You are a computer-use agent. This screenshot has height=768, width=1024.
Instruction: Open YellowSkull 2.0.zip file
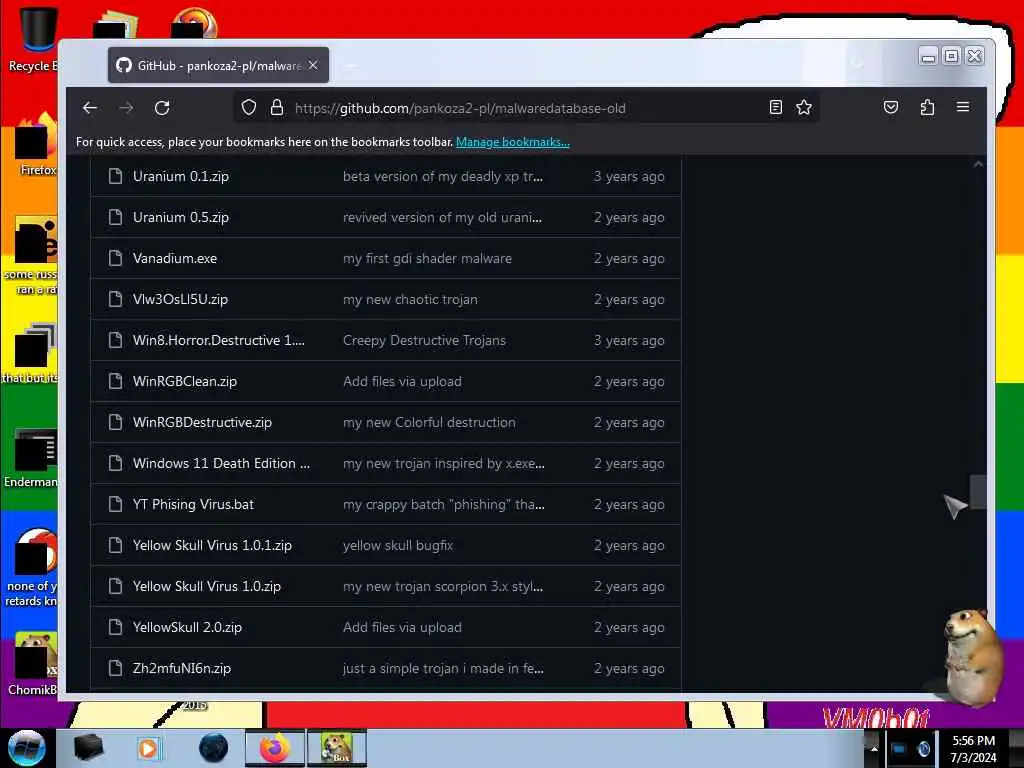187,628
